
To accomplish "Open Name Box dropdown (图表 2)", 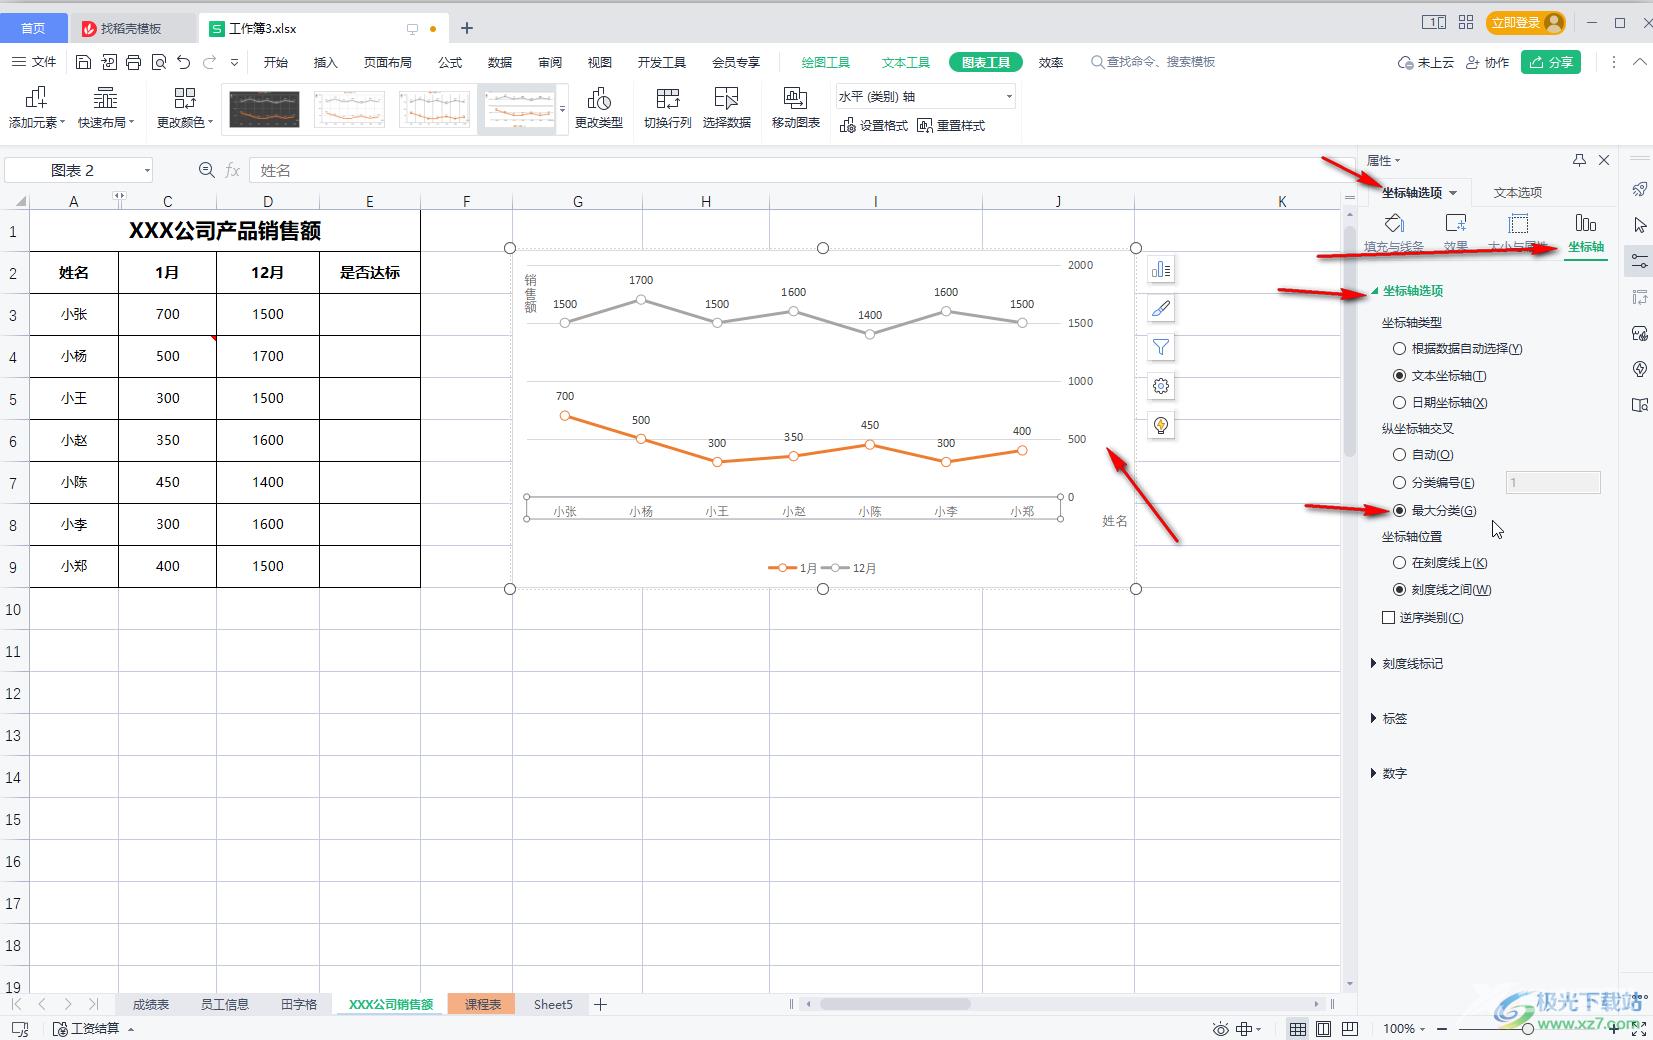I will (x=147, y=170).
